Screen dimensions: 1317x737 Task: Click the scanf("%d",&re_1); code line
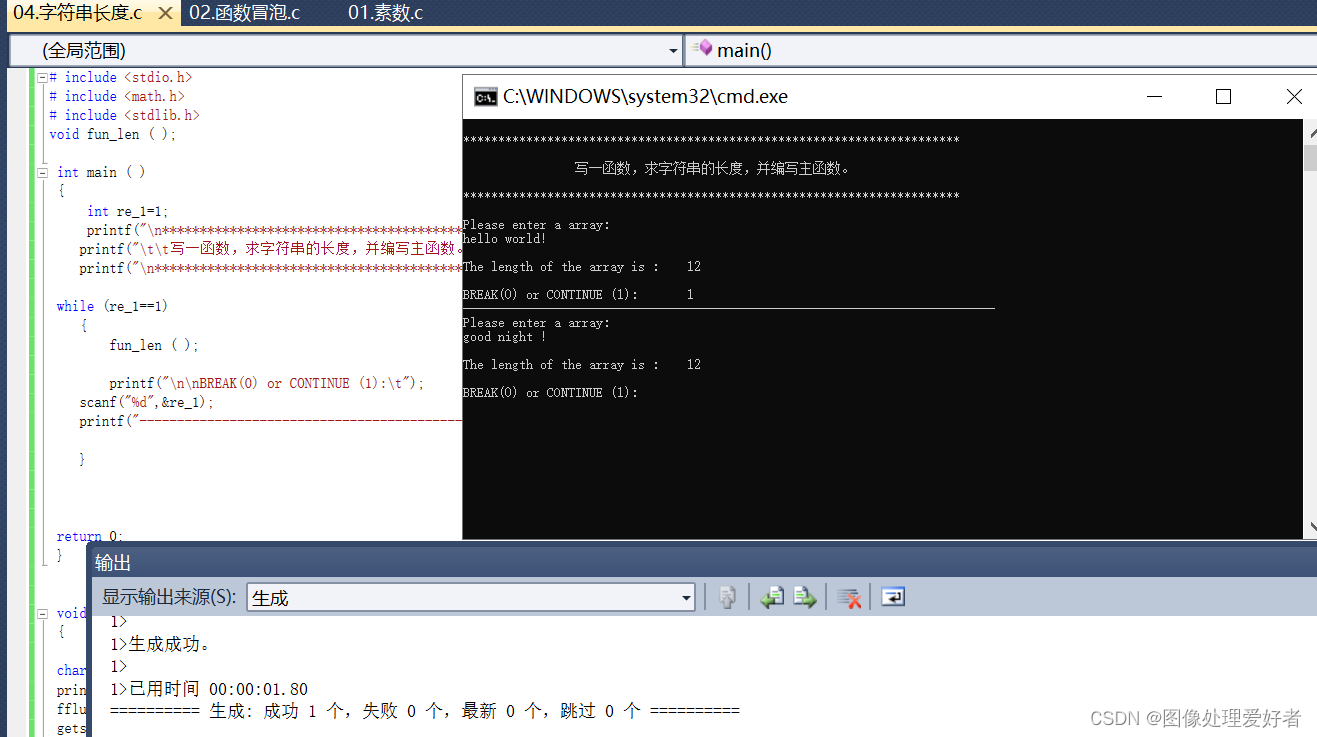click(x=147, y=402)
